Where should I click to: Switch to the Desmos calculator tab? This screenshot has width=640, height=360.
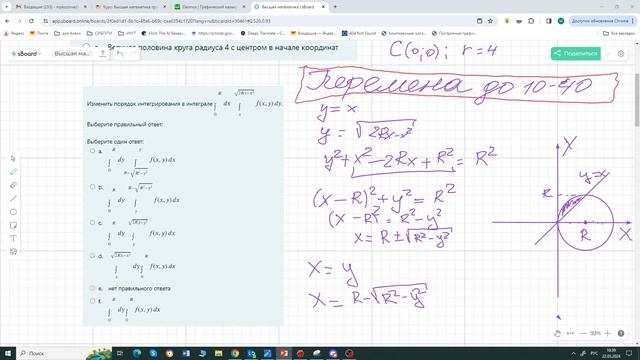pyautogui.click(x=209, y=7)
